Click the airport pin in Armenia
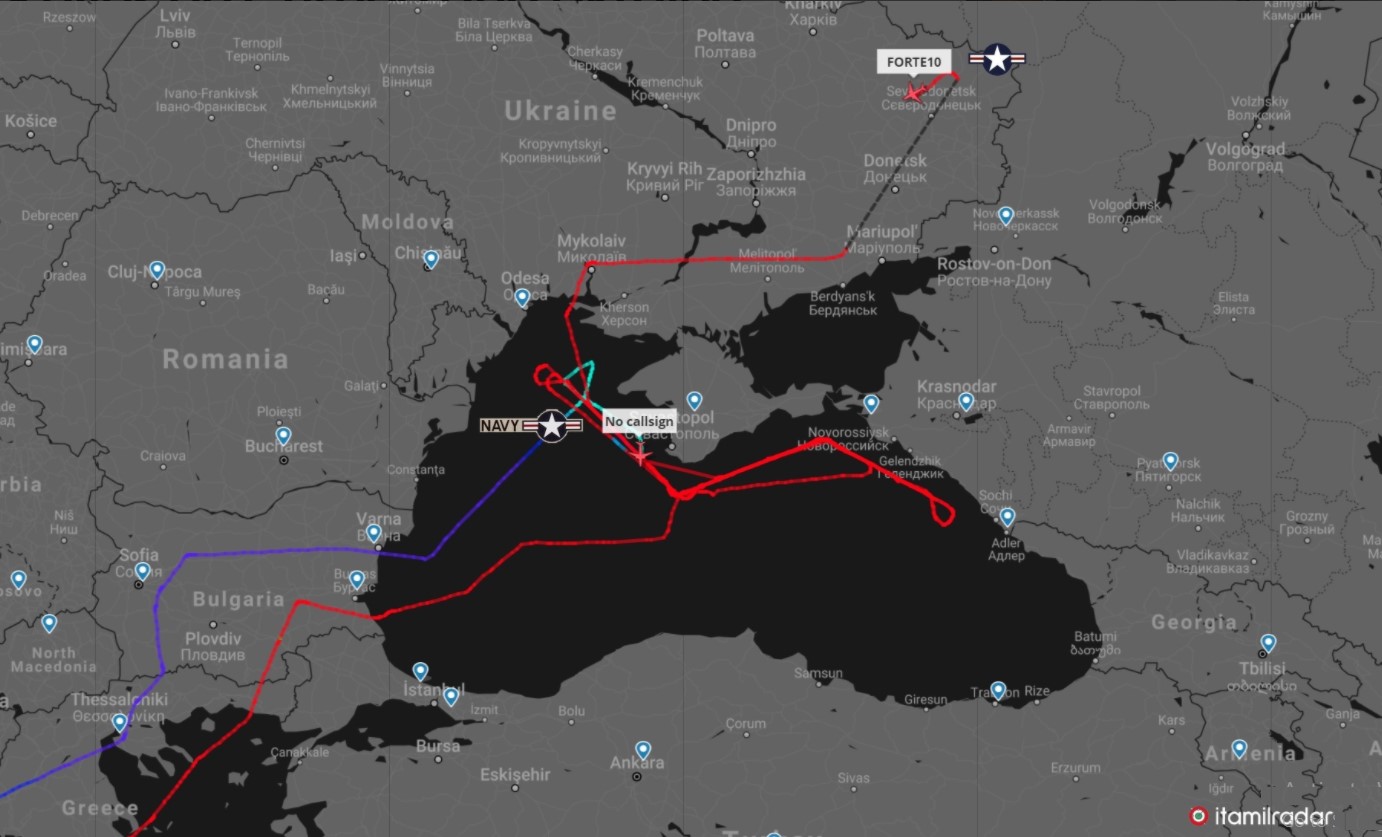The height and width of the screenshot is (837, 1382). click(1239, 748)
